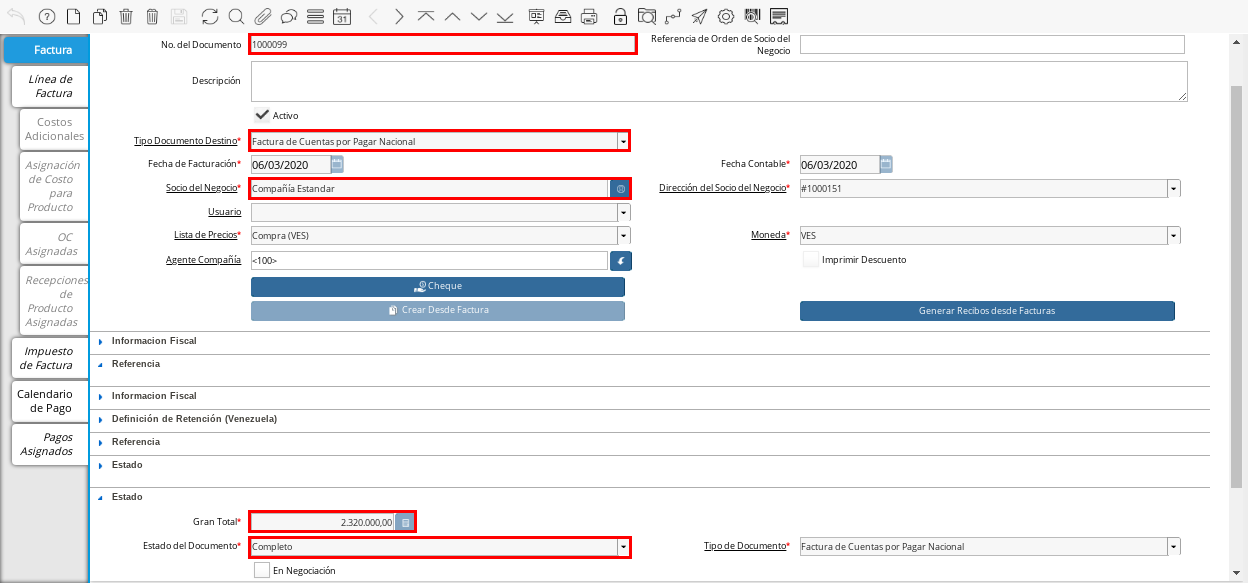Image resolution: width=1248 pixels, height=583 pixels.
Task: Create a new record with blank page icon
Action: pyautogui.click(x=73, y=16)
